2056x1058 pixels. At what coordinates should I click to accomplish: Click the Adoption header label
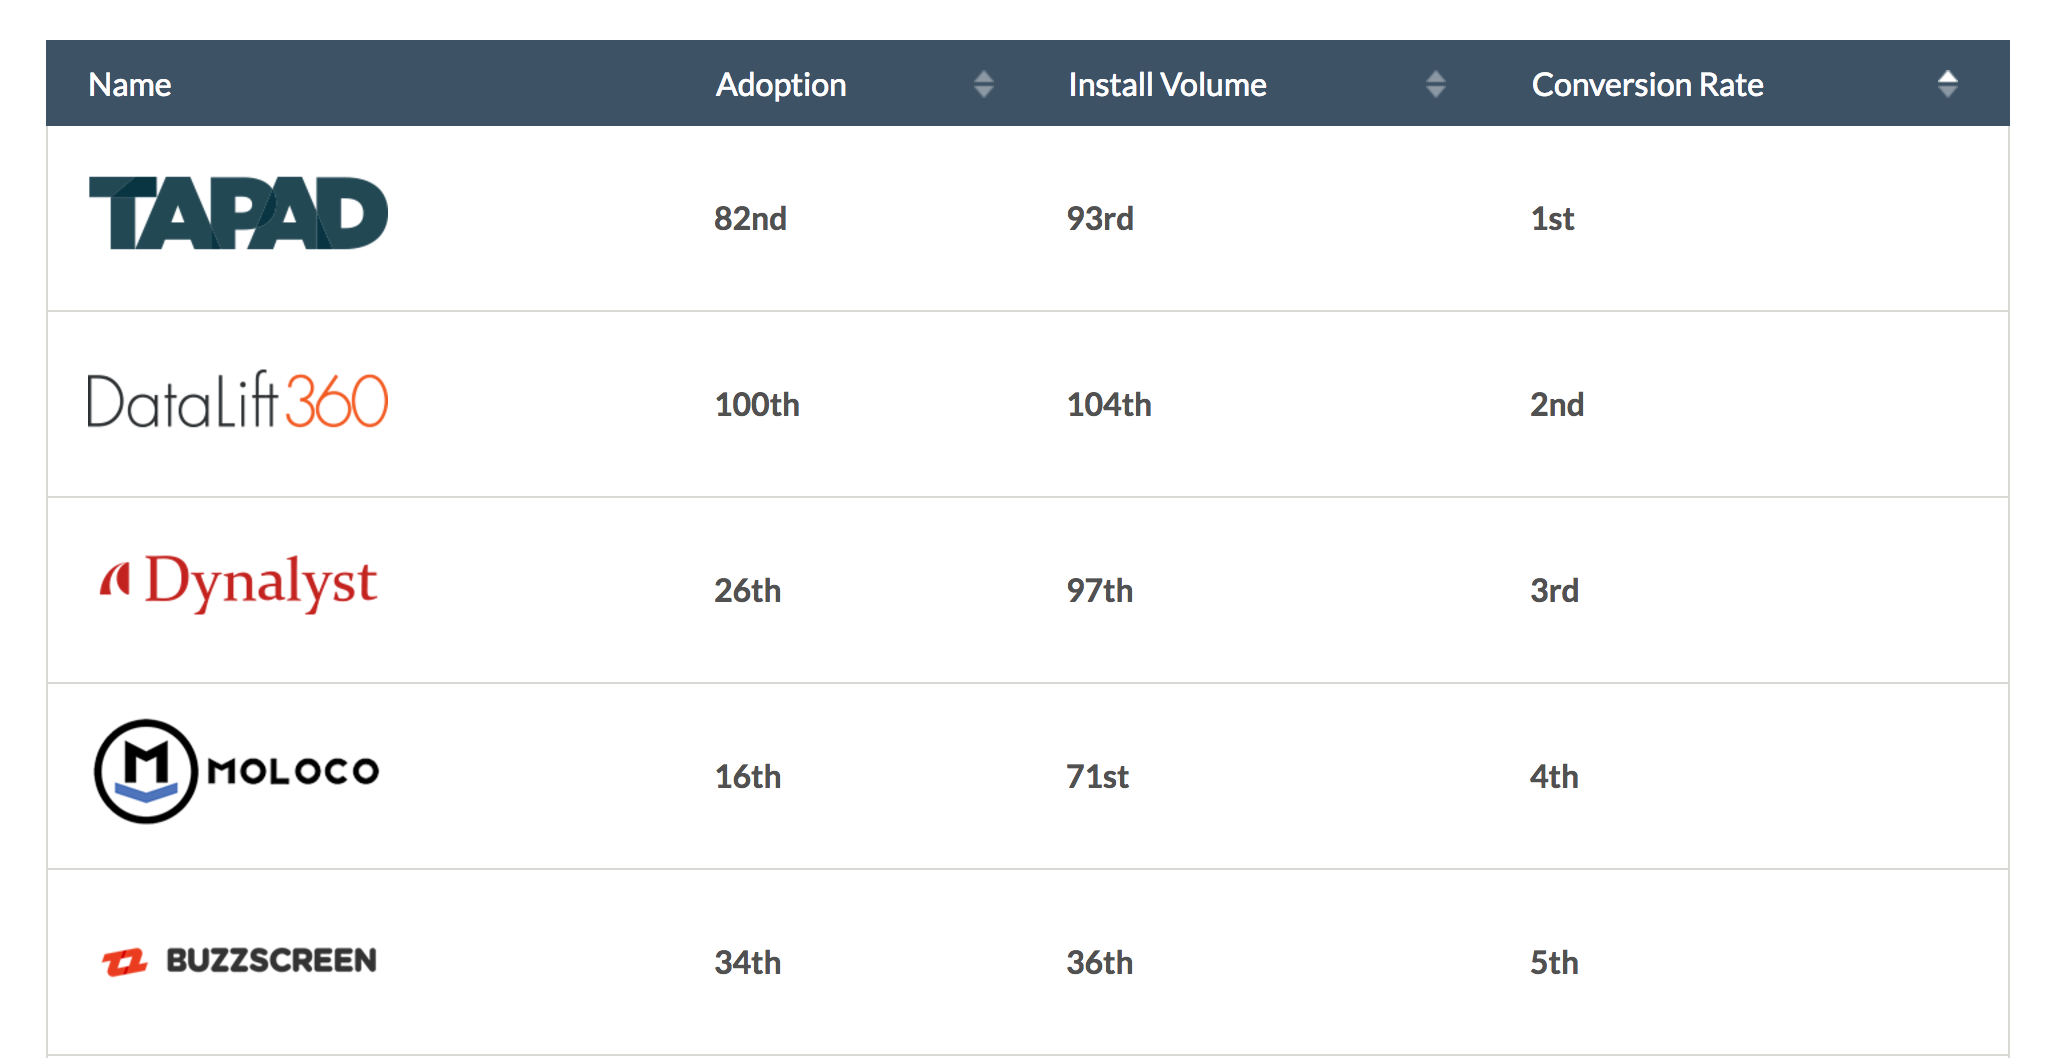click(x=781, y=85)
